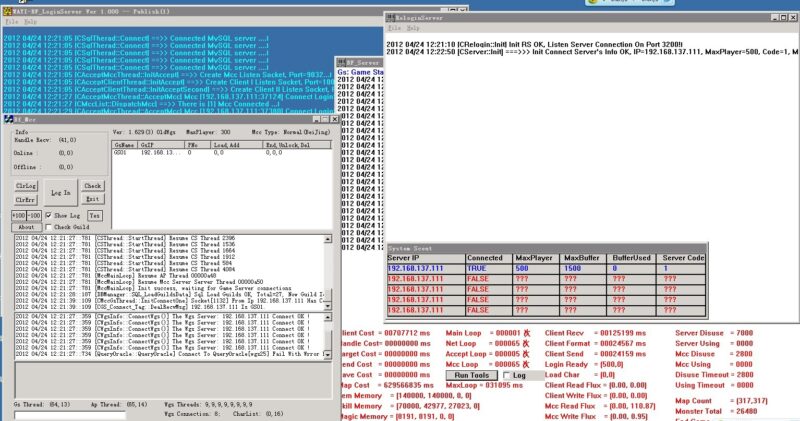Click the -100 button
The width and height of the screenshot is (800, 421).
[33, 215]
